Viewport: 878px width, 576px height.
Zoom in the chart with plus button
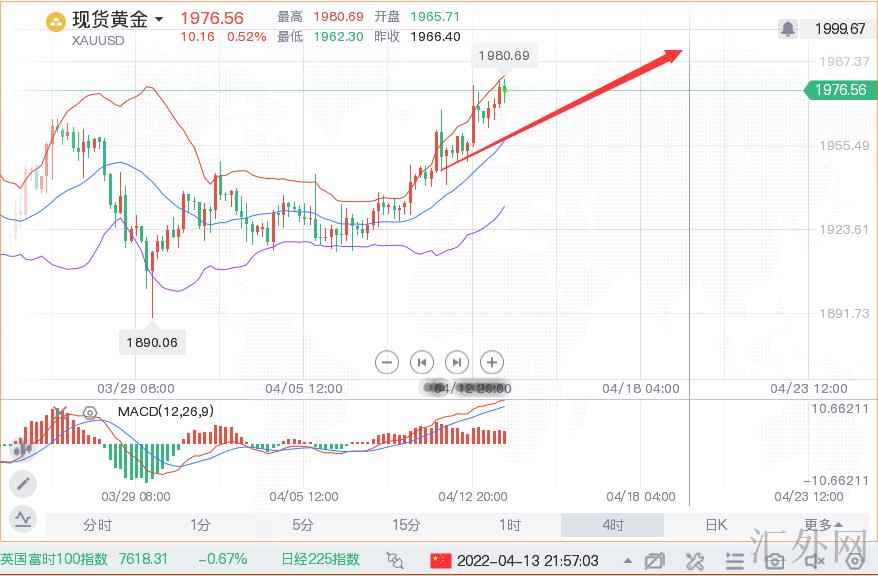pyautogui.click(x=492, y=362)
